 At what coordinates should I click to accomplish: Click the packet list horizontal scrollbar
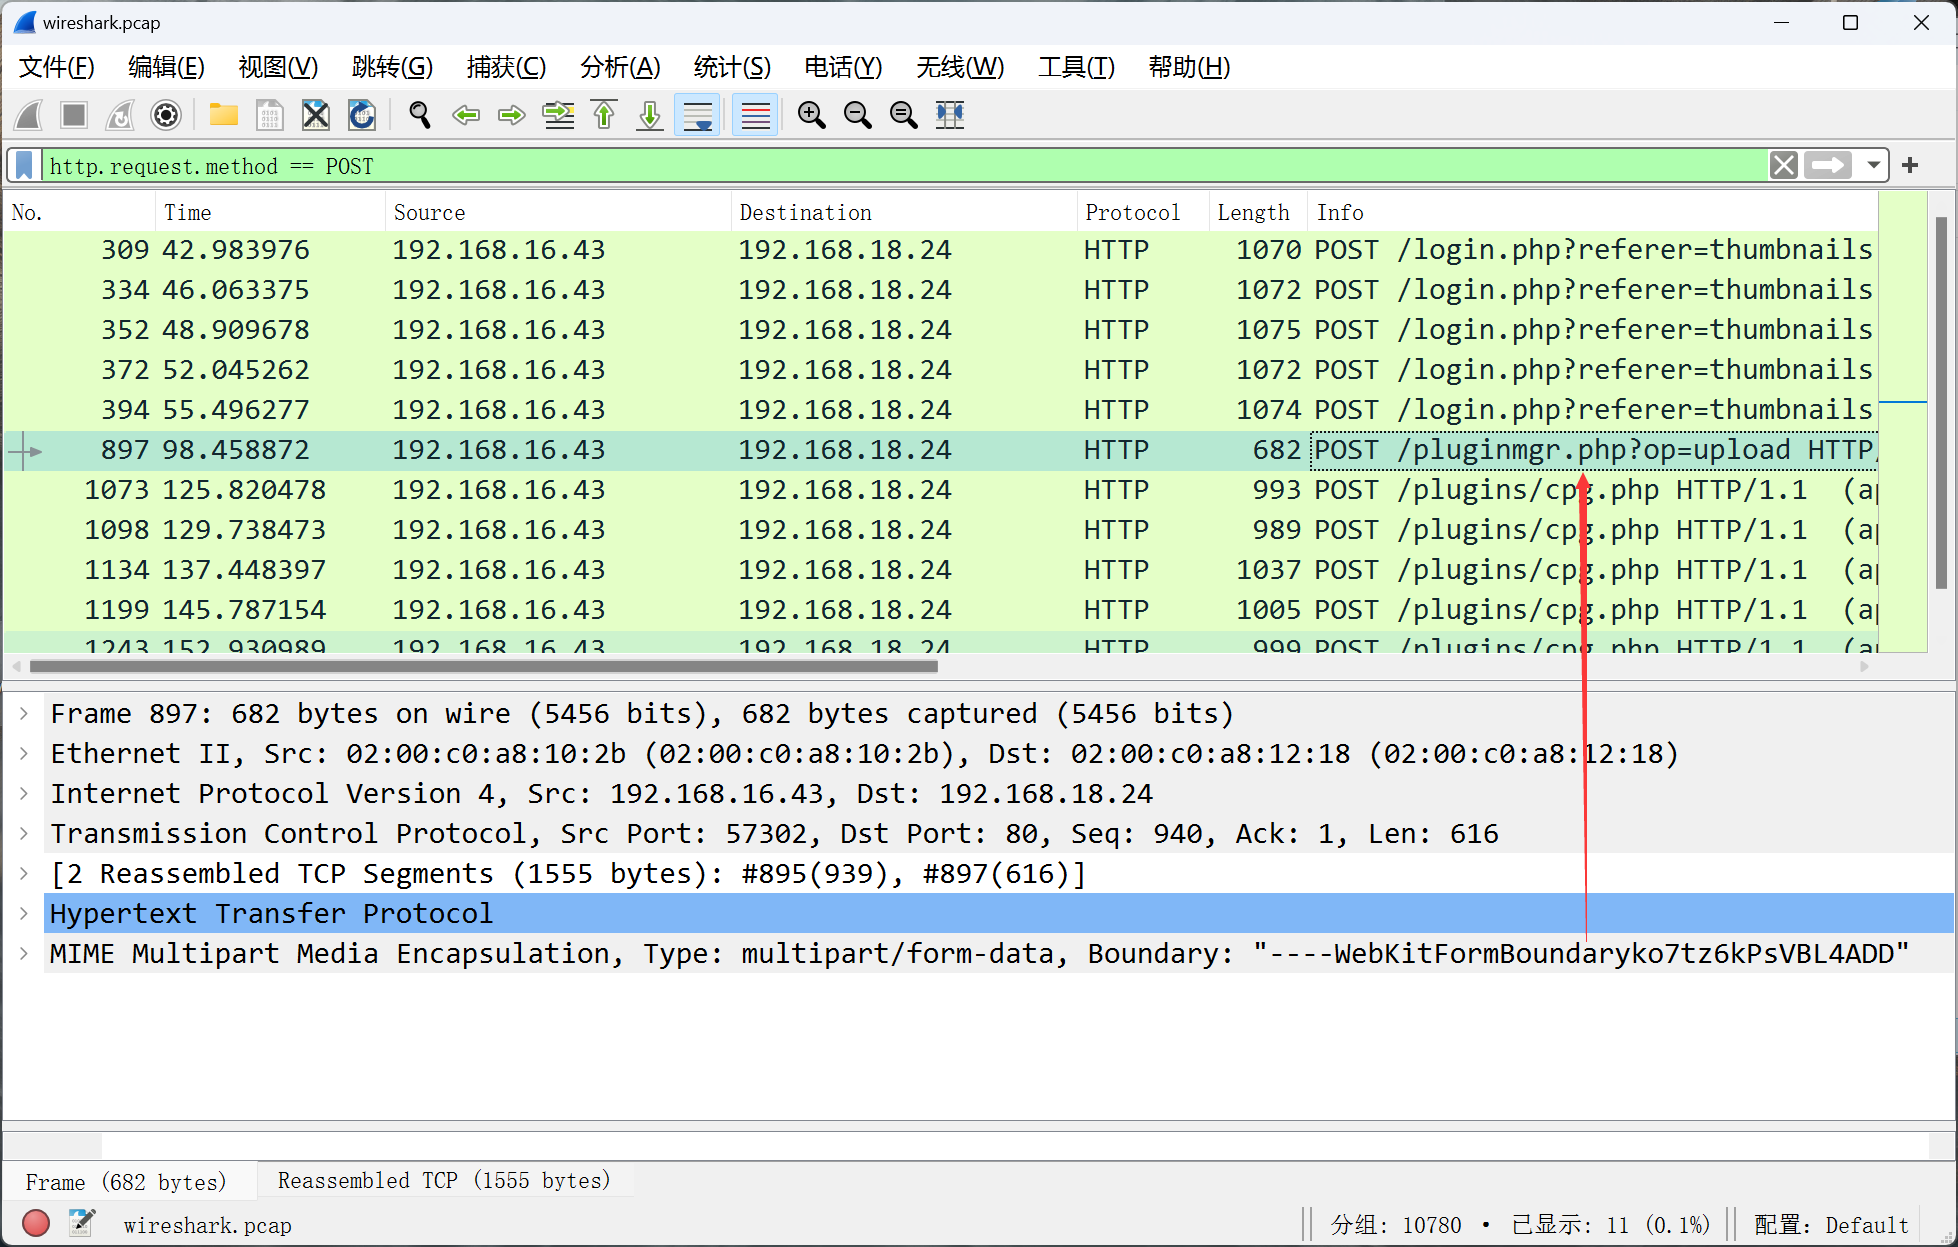click(484, 666)
